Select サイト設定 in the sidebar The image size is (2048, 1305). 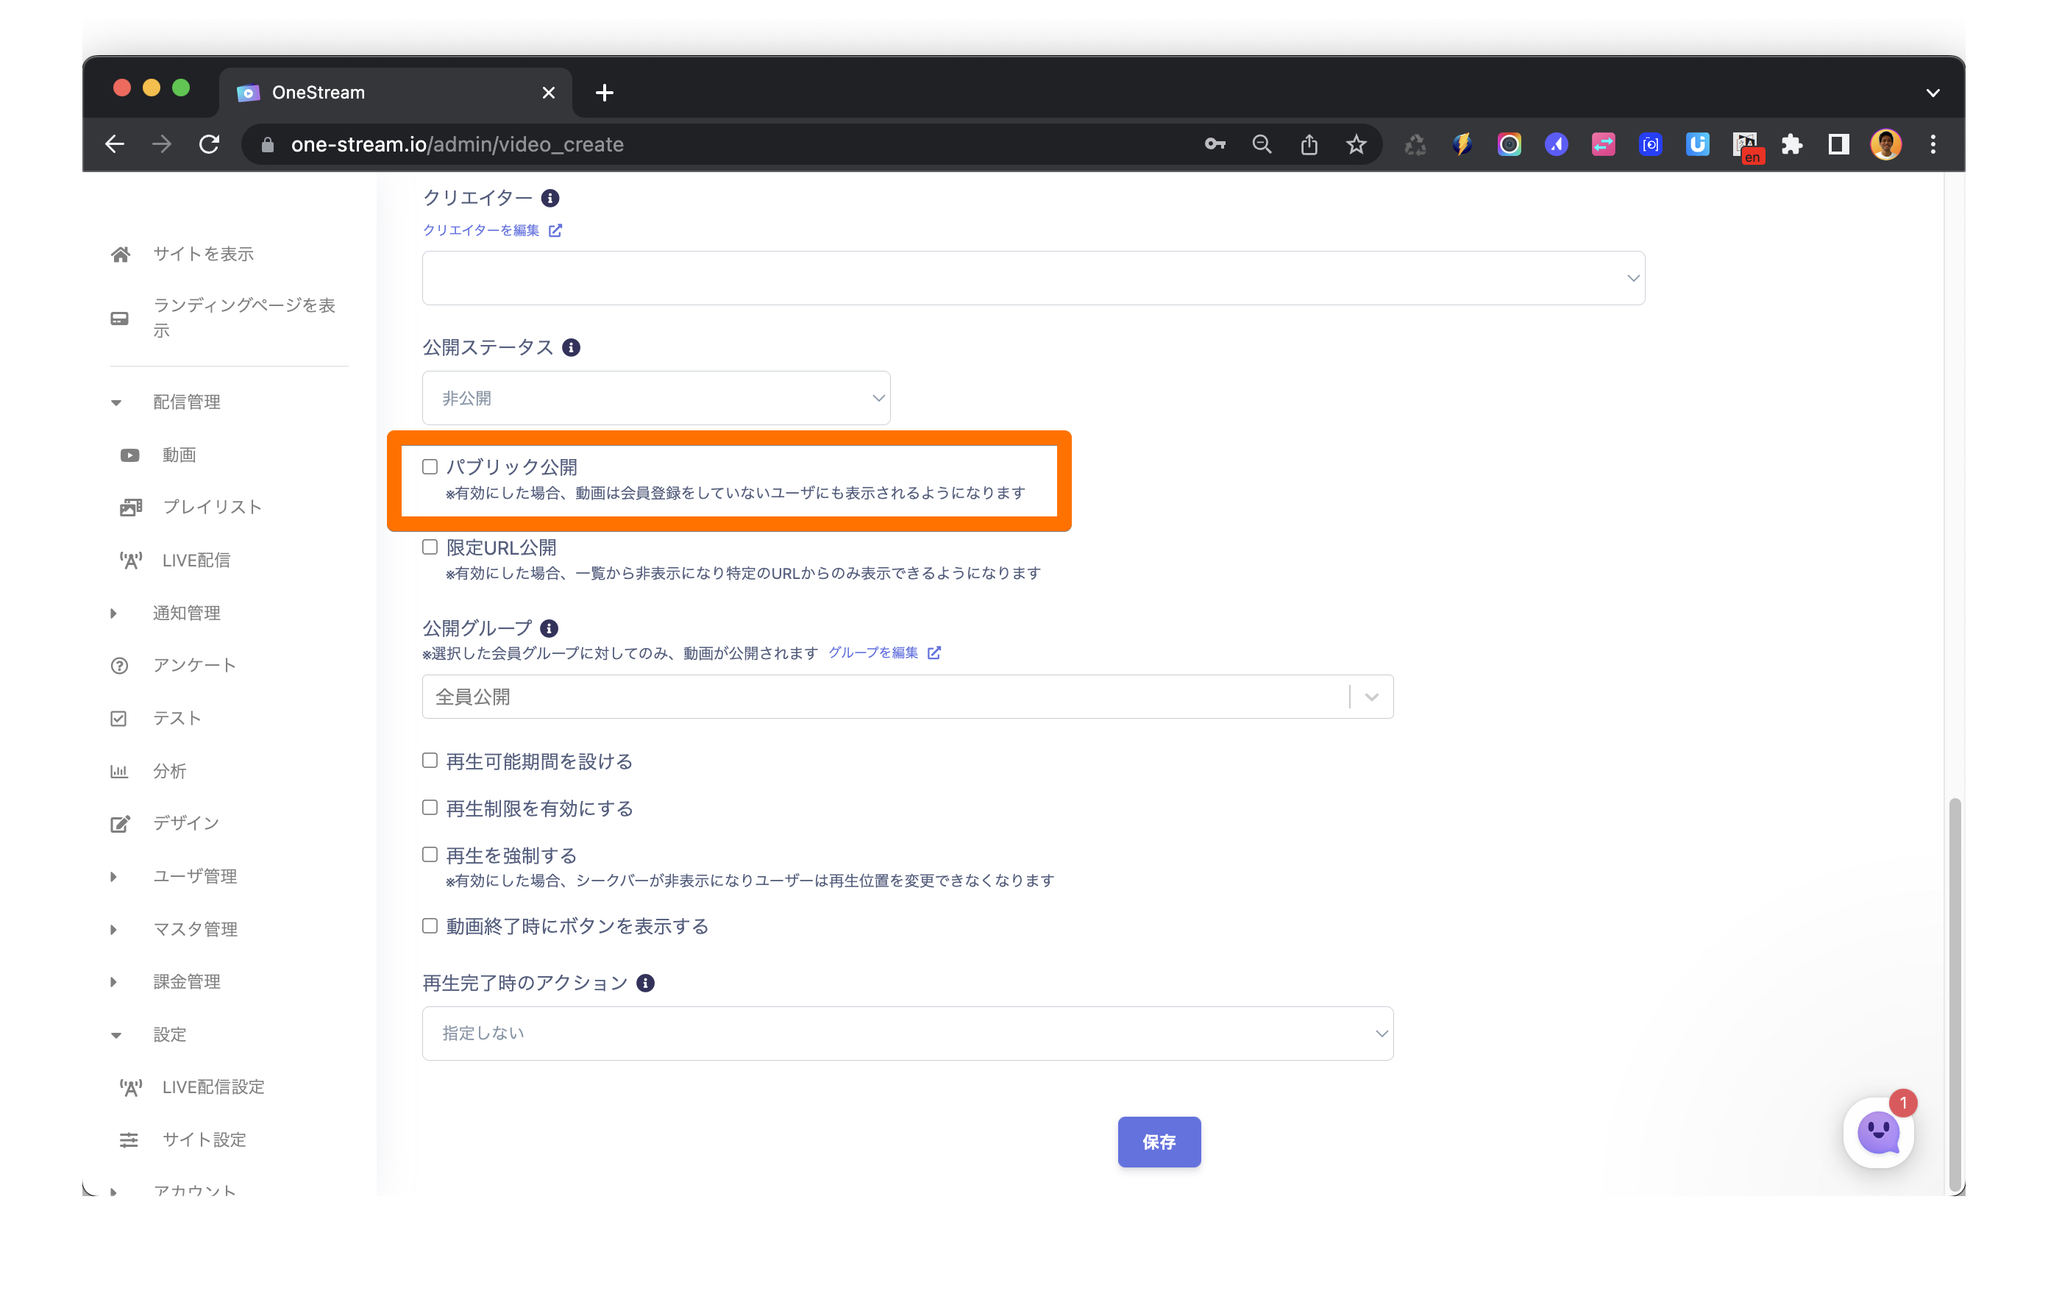point(204,1140)
